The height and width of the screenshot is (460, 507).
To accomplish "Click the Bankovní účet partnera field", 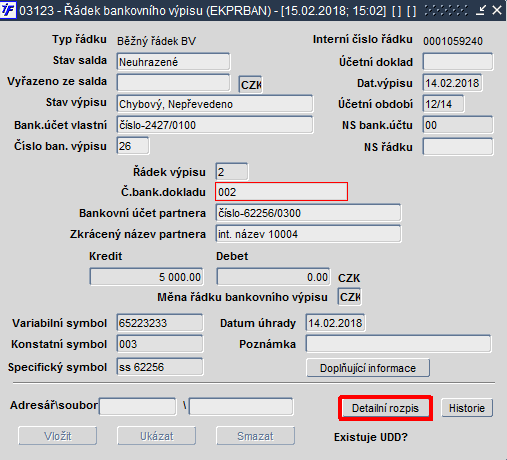I will [x=308, y=213].
